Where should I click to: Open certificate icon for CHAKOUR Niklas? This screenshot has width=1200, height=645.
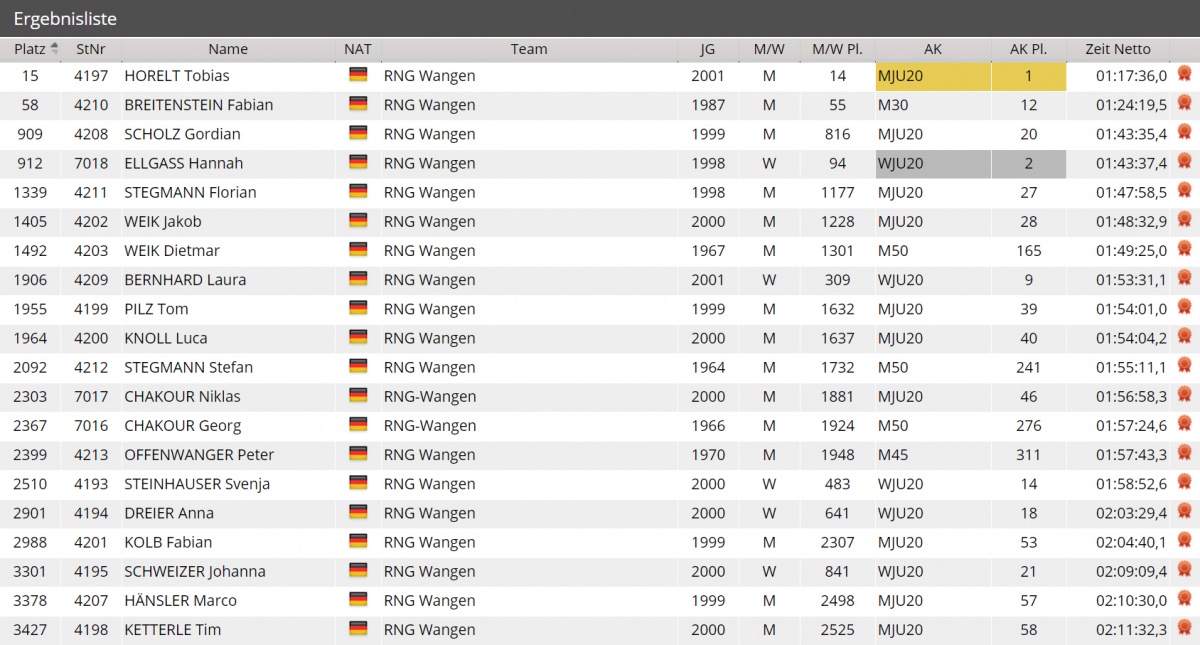pos(1185,395)
